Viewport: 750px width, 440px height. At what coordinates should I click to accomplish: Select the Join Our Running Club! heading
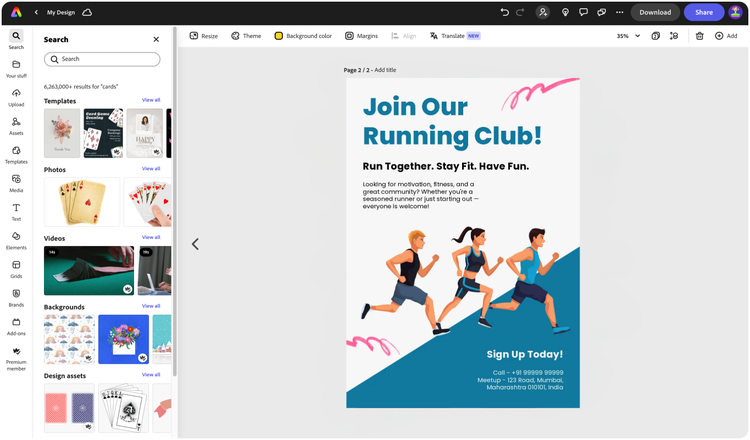point(452,121)
